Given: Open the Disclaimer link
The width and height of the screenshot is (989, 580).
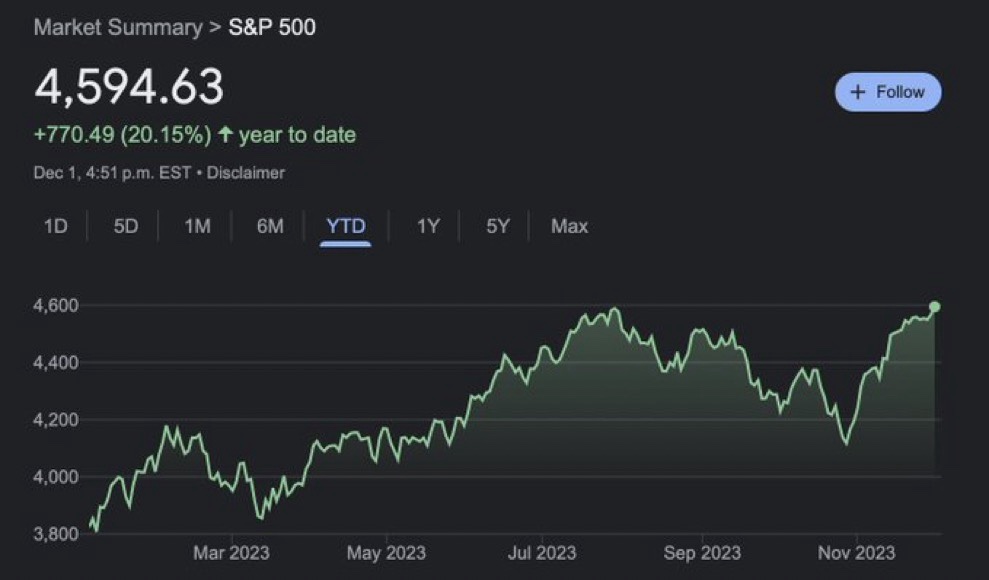Looking at the screenshot, I should pyautogui.click(x=246, y=173).
